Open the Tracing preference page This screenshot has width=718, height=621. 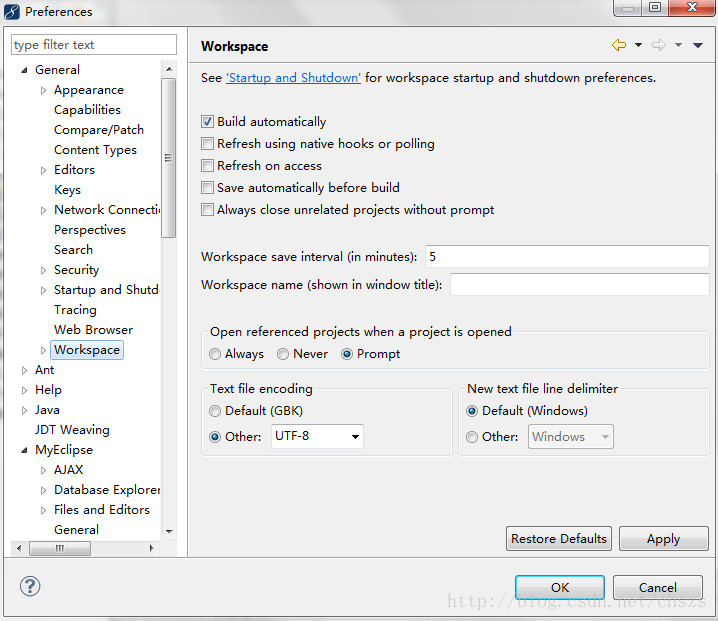pos(75,310)
